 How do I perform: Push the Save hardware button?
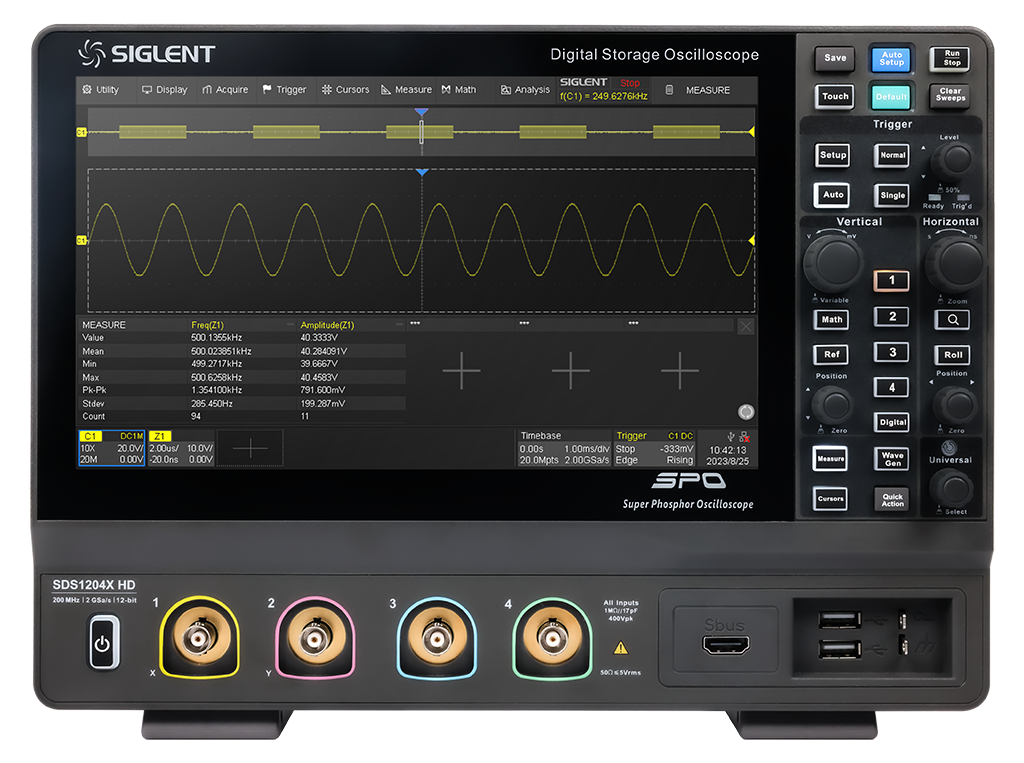pyautogui.click(x=835, y=58)
